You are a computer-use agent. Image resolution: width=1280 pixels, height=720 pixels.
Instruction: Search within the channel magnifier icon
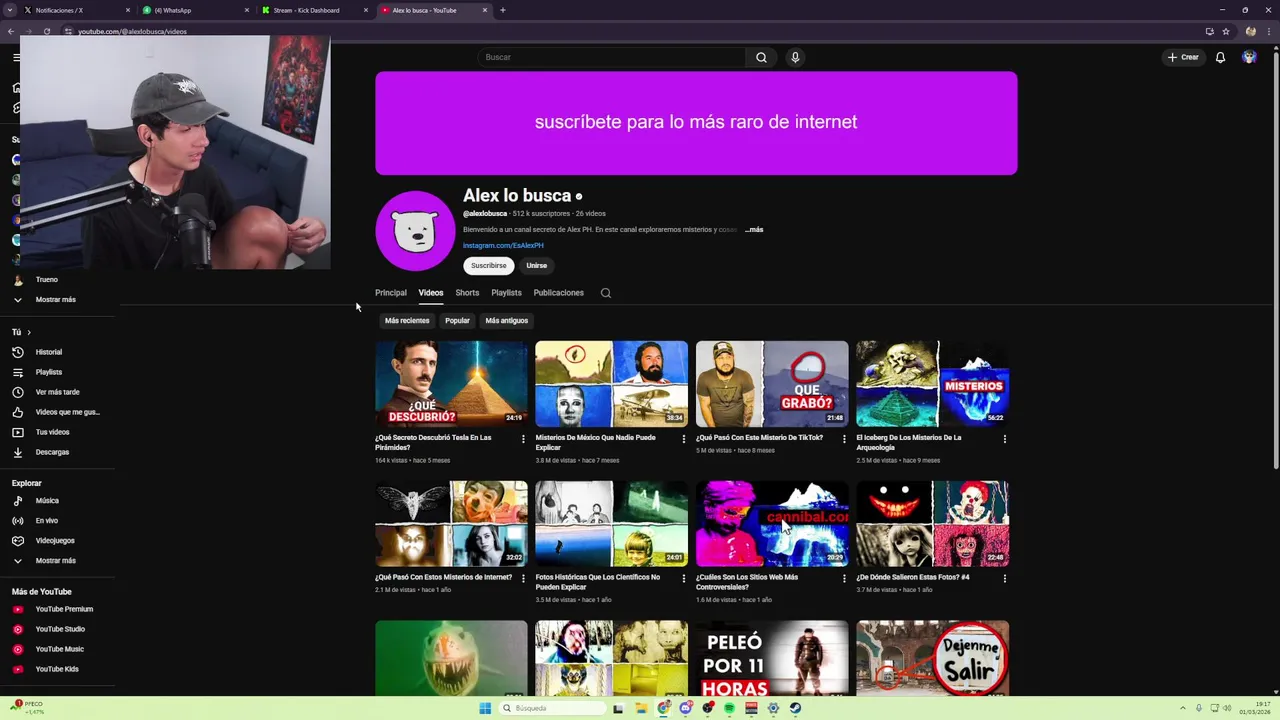pos(605,293)
